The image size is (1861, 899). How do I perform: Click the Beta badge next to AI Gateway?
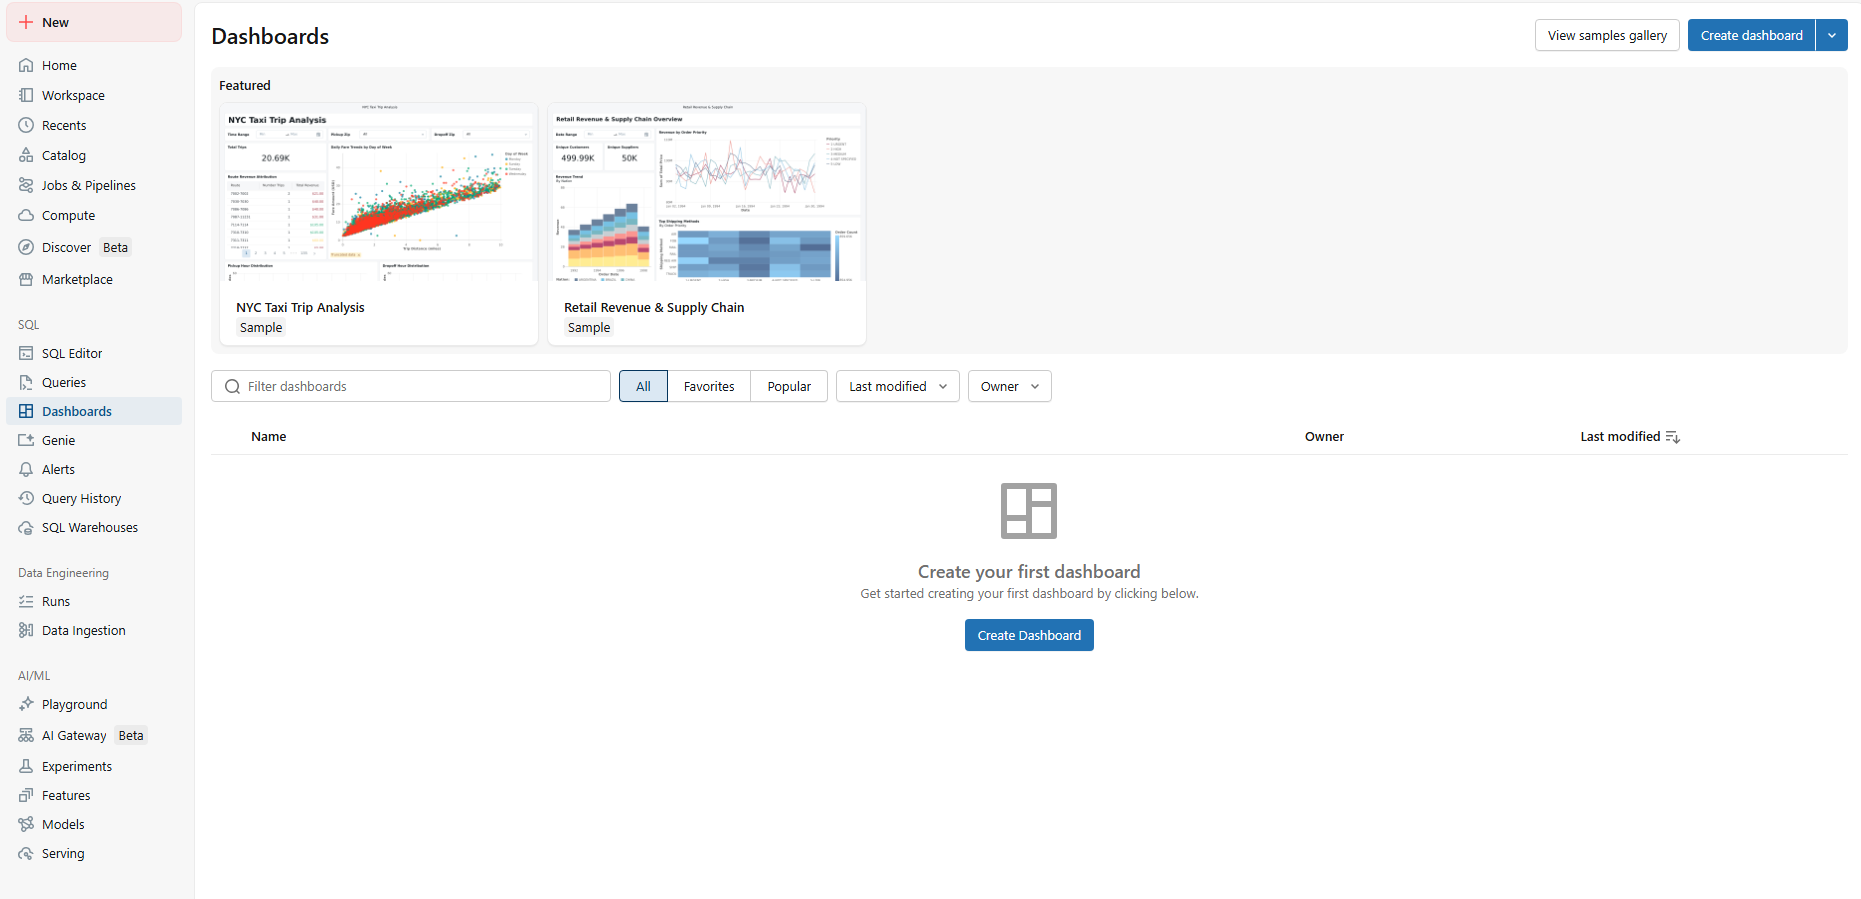coord(131,735)
